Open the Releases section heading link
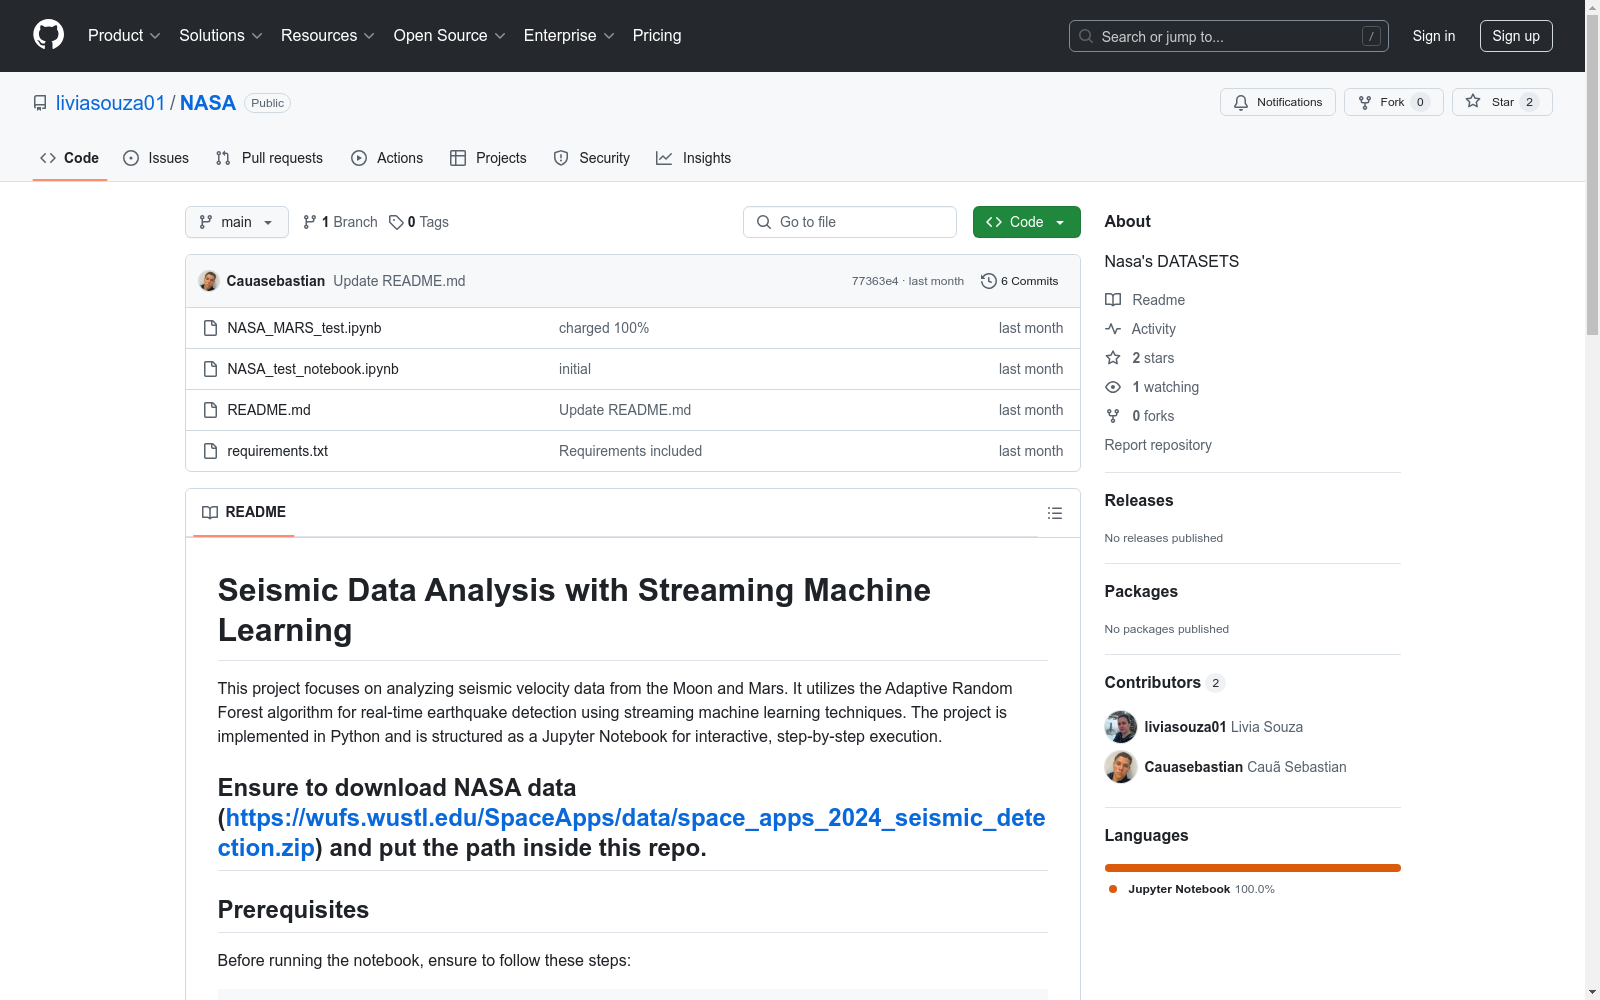 [1139, 500]
